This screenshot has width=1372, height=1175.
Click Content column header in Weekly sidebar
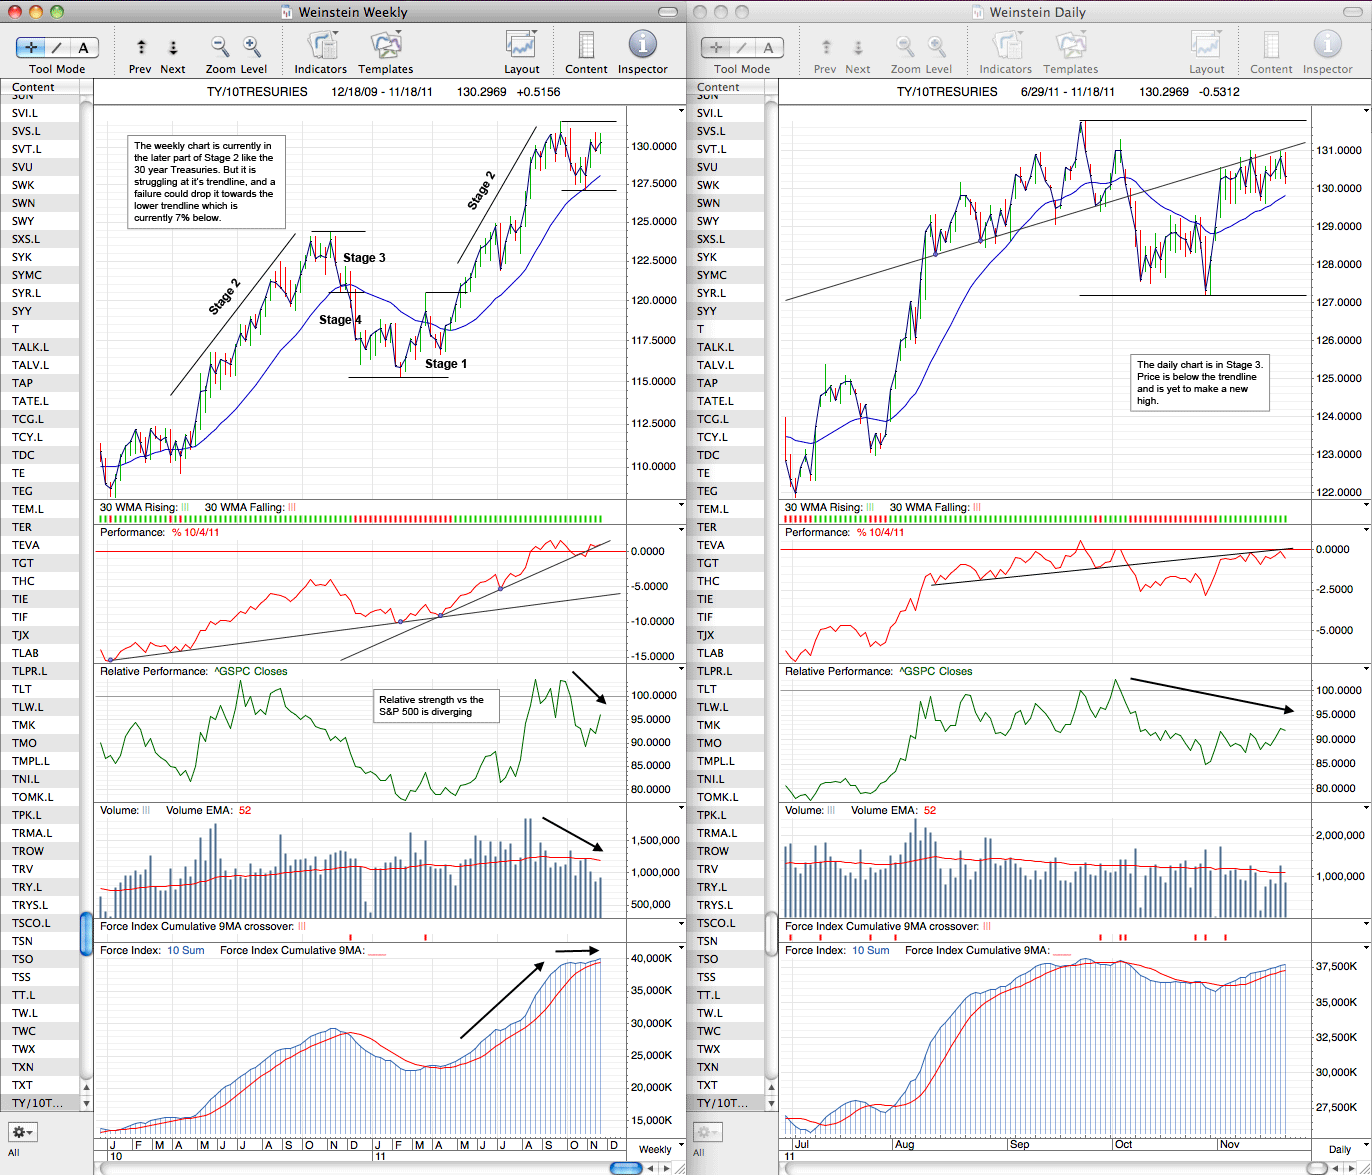[40, 87]
